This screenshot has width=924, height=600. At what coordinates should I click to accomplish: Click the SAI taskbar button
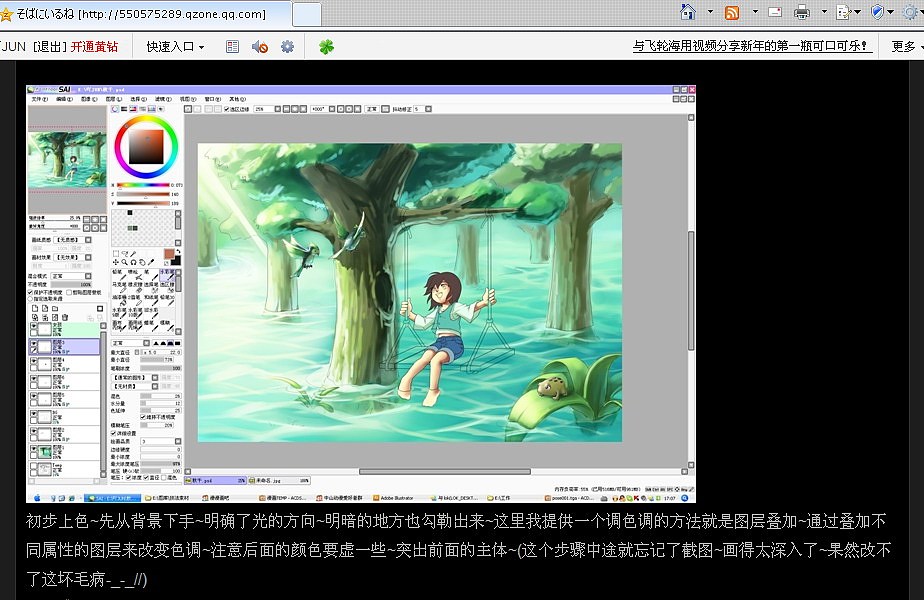point(112,498)
